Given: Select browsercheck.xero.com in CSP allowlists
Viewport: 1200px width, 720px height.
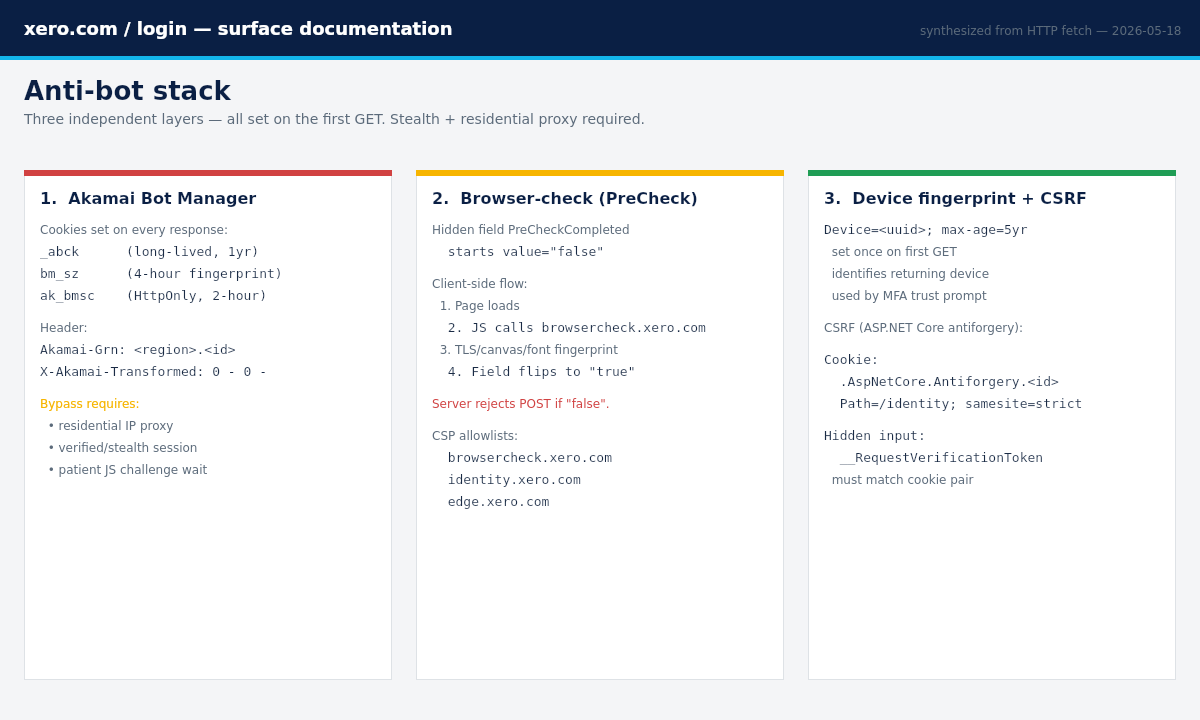Looking at the screenshot, I should pyautogui.click(x=530, y=458).
